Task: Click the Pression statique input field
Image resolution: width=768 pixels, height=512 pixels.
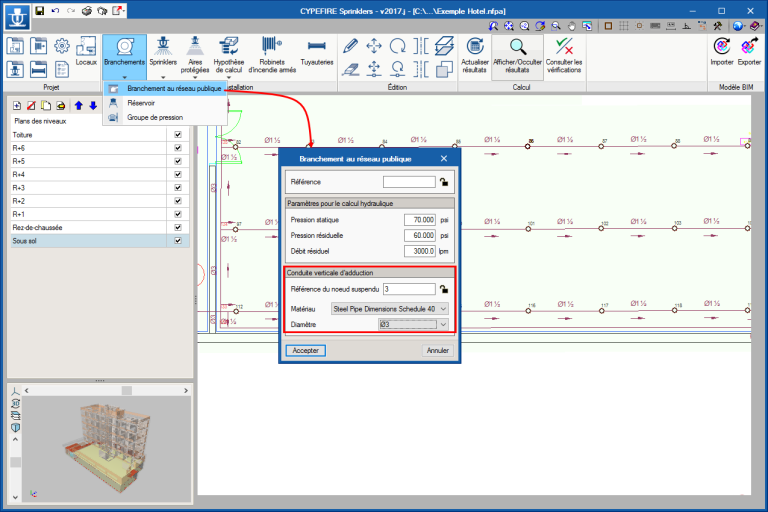Action: point(420,219)
